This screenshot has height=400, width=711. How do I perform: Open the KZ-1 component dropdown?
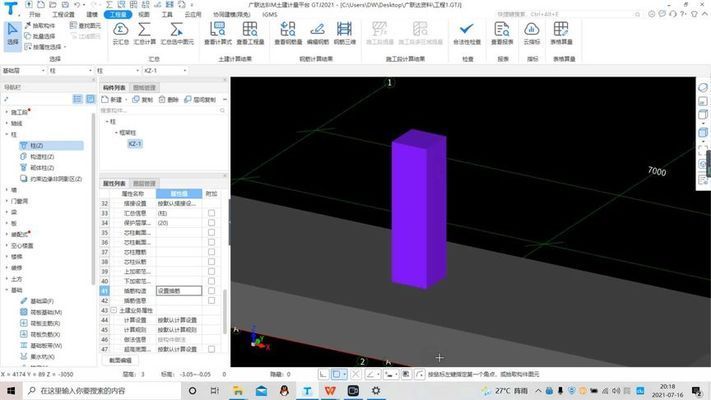pos(180,71)
